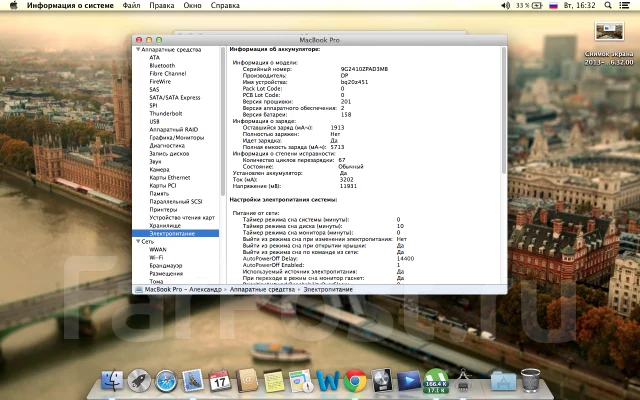Screen dimensions: 640x400
Task: Select 'Аппаратный RAID' in sidebar
Action: point(173,129)
